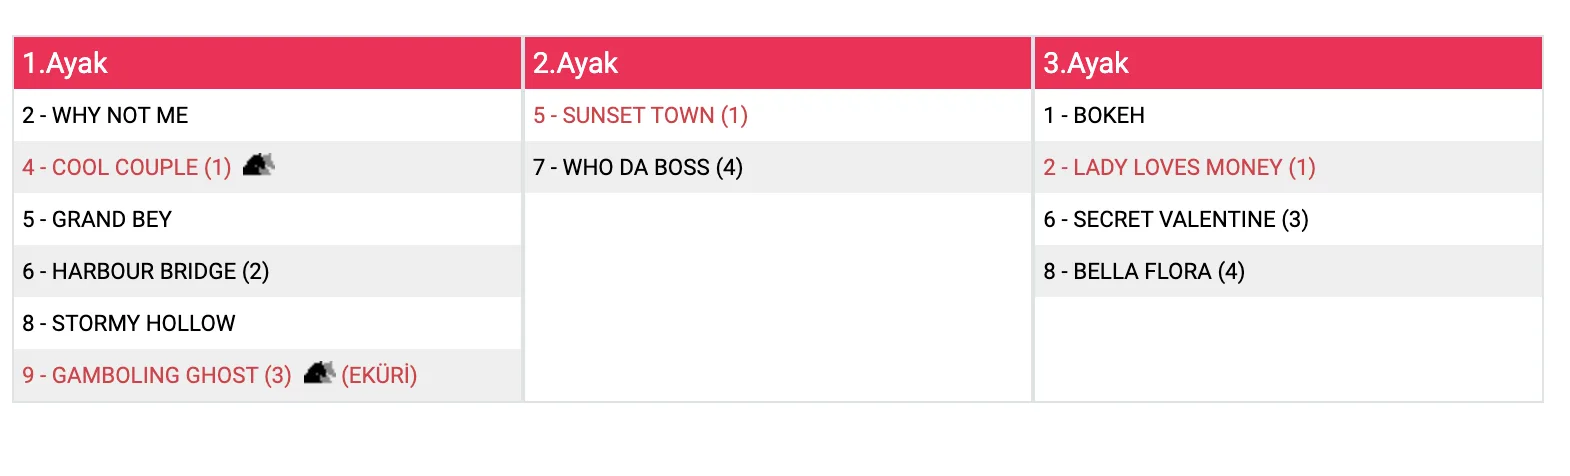Open 4 - COOL COUPLE (1) entry
This screenshot has width=1570, height=476.
click(x=126, y=168)
